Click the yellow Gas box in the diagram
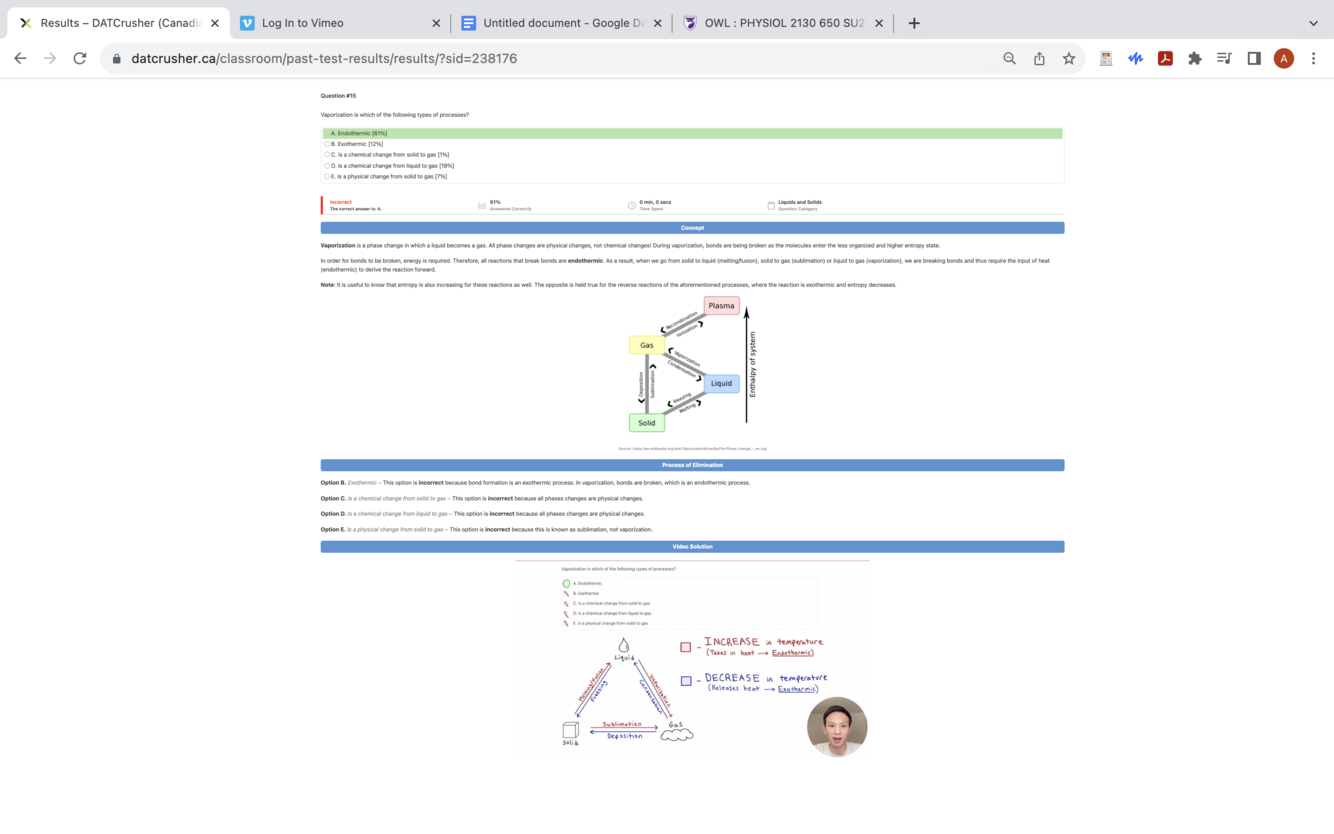 pos(647,345)
